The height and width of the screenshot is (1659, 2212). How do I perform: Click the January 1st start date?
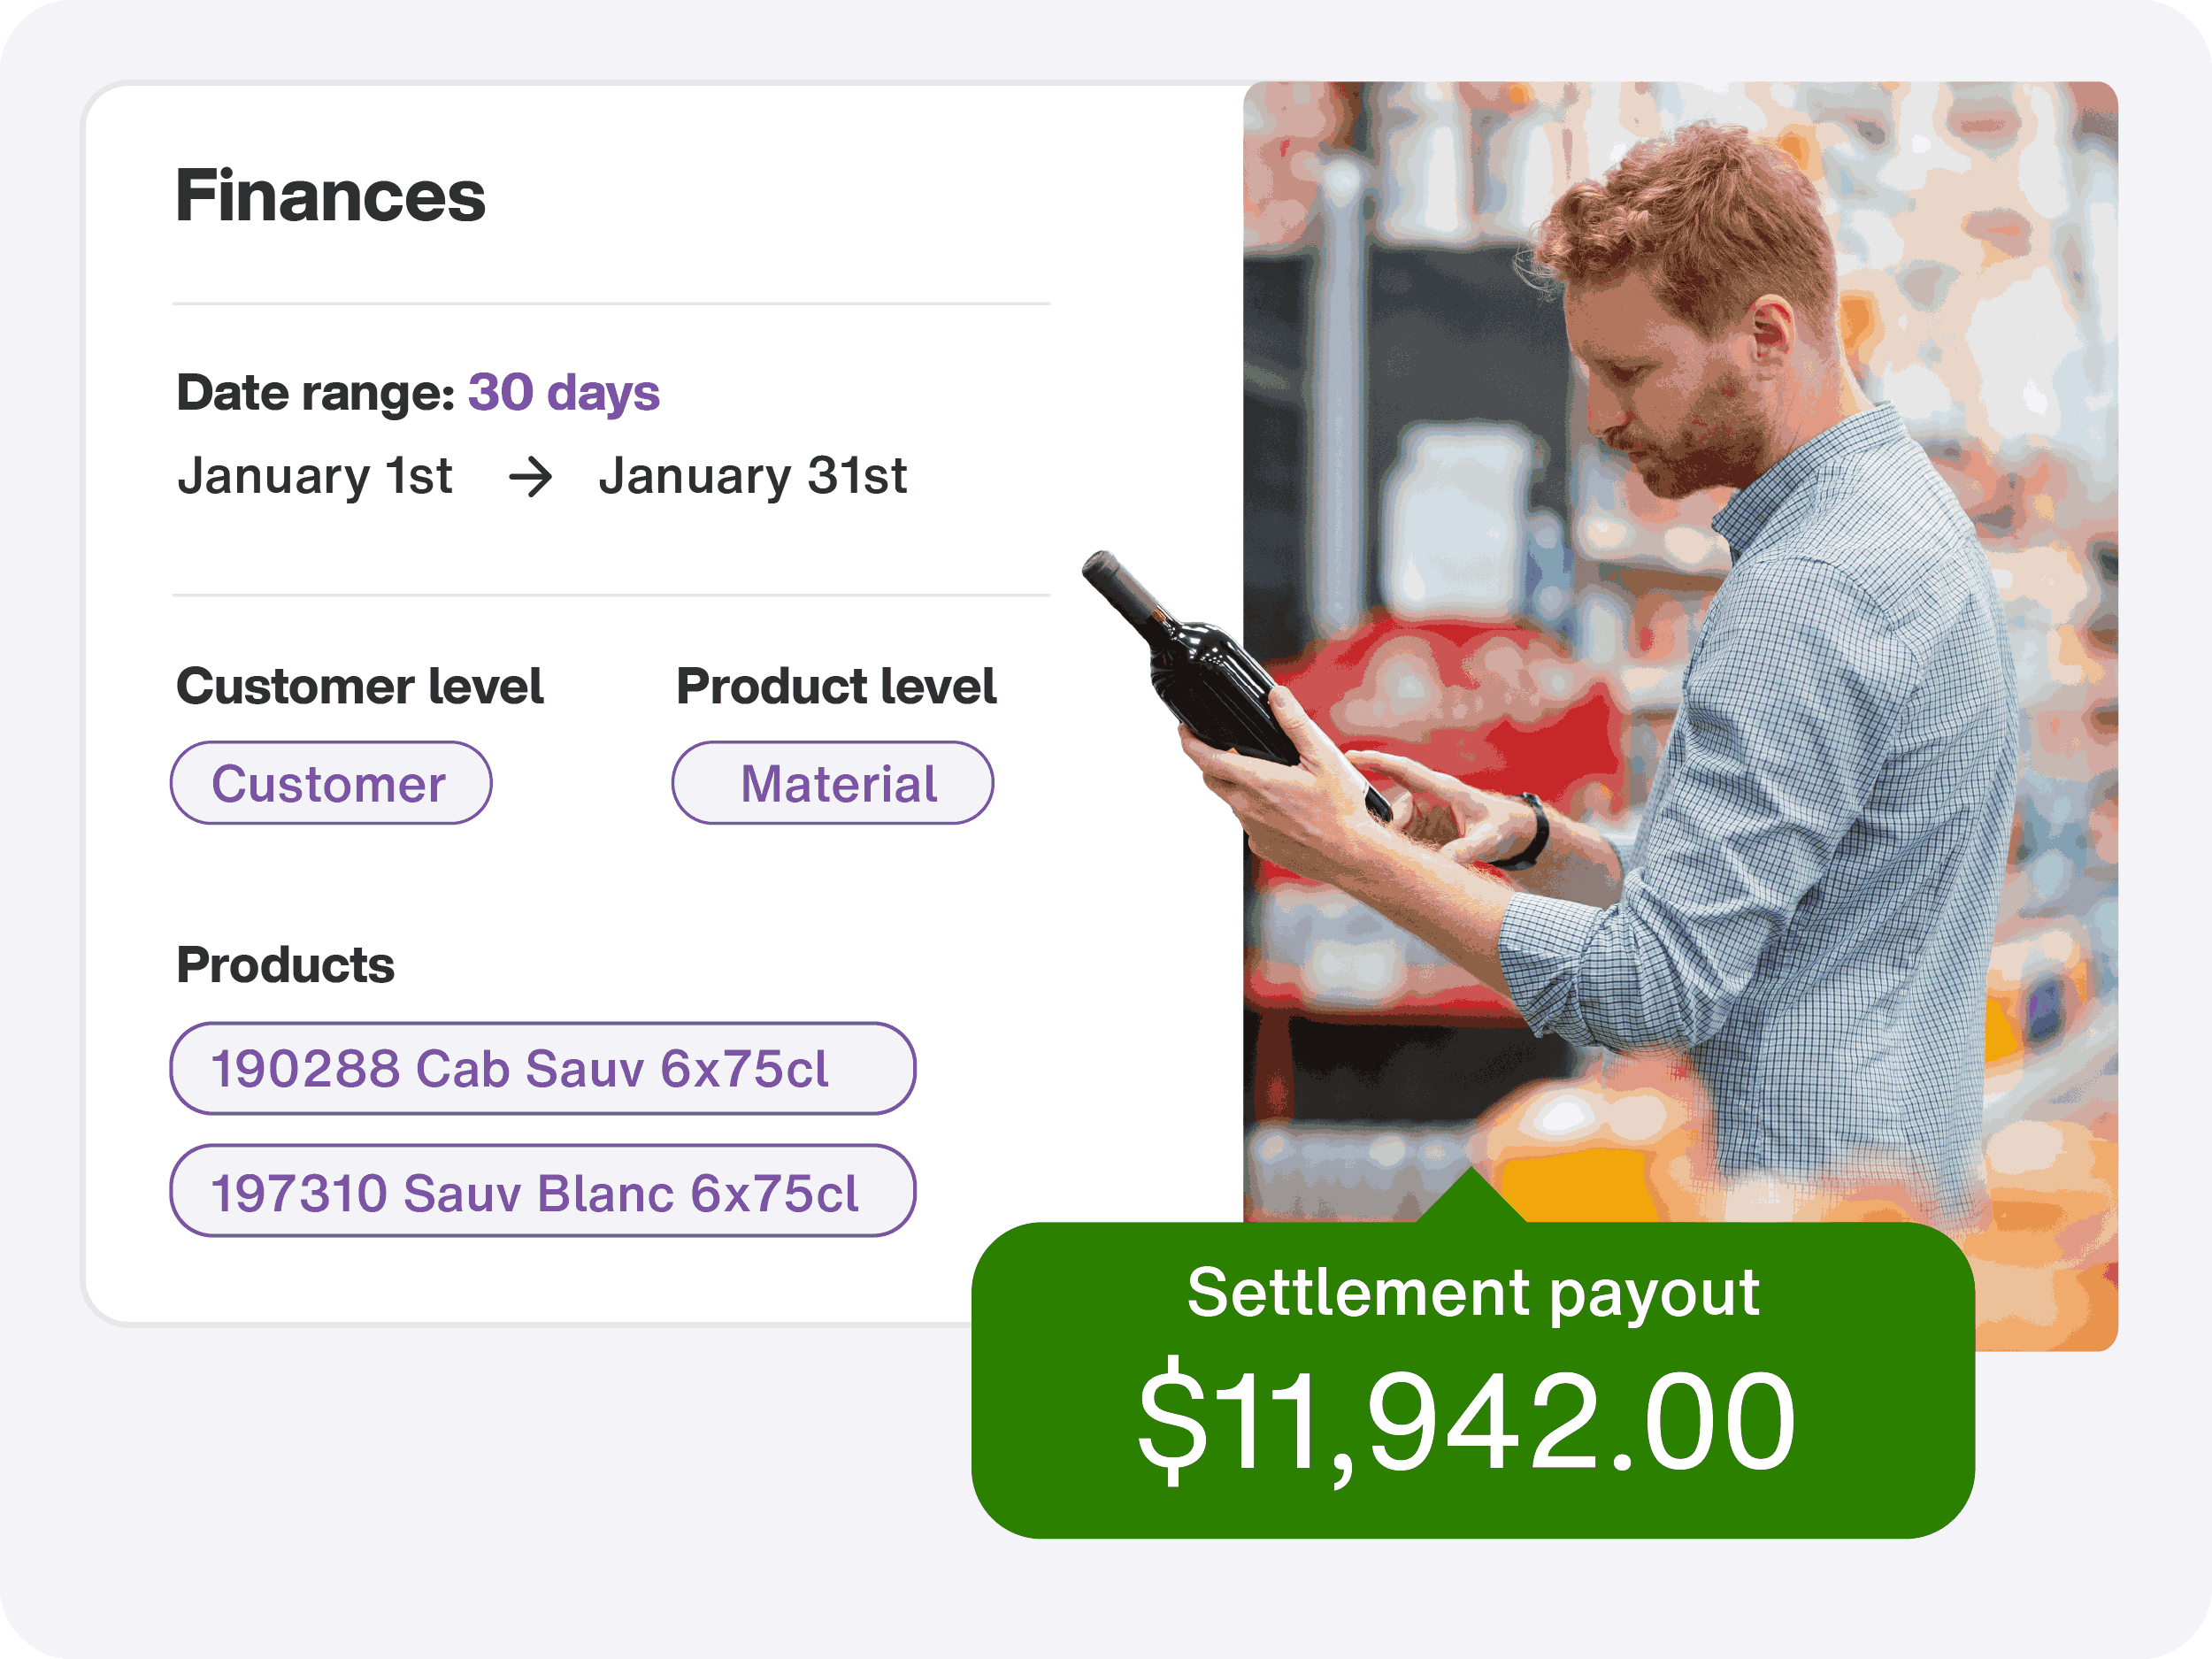pos(315,475)
